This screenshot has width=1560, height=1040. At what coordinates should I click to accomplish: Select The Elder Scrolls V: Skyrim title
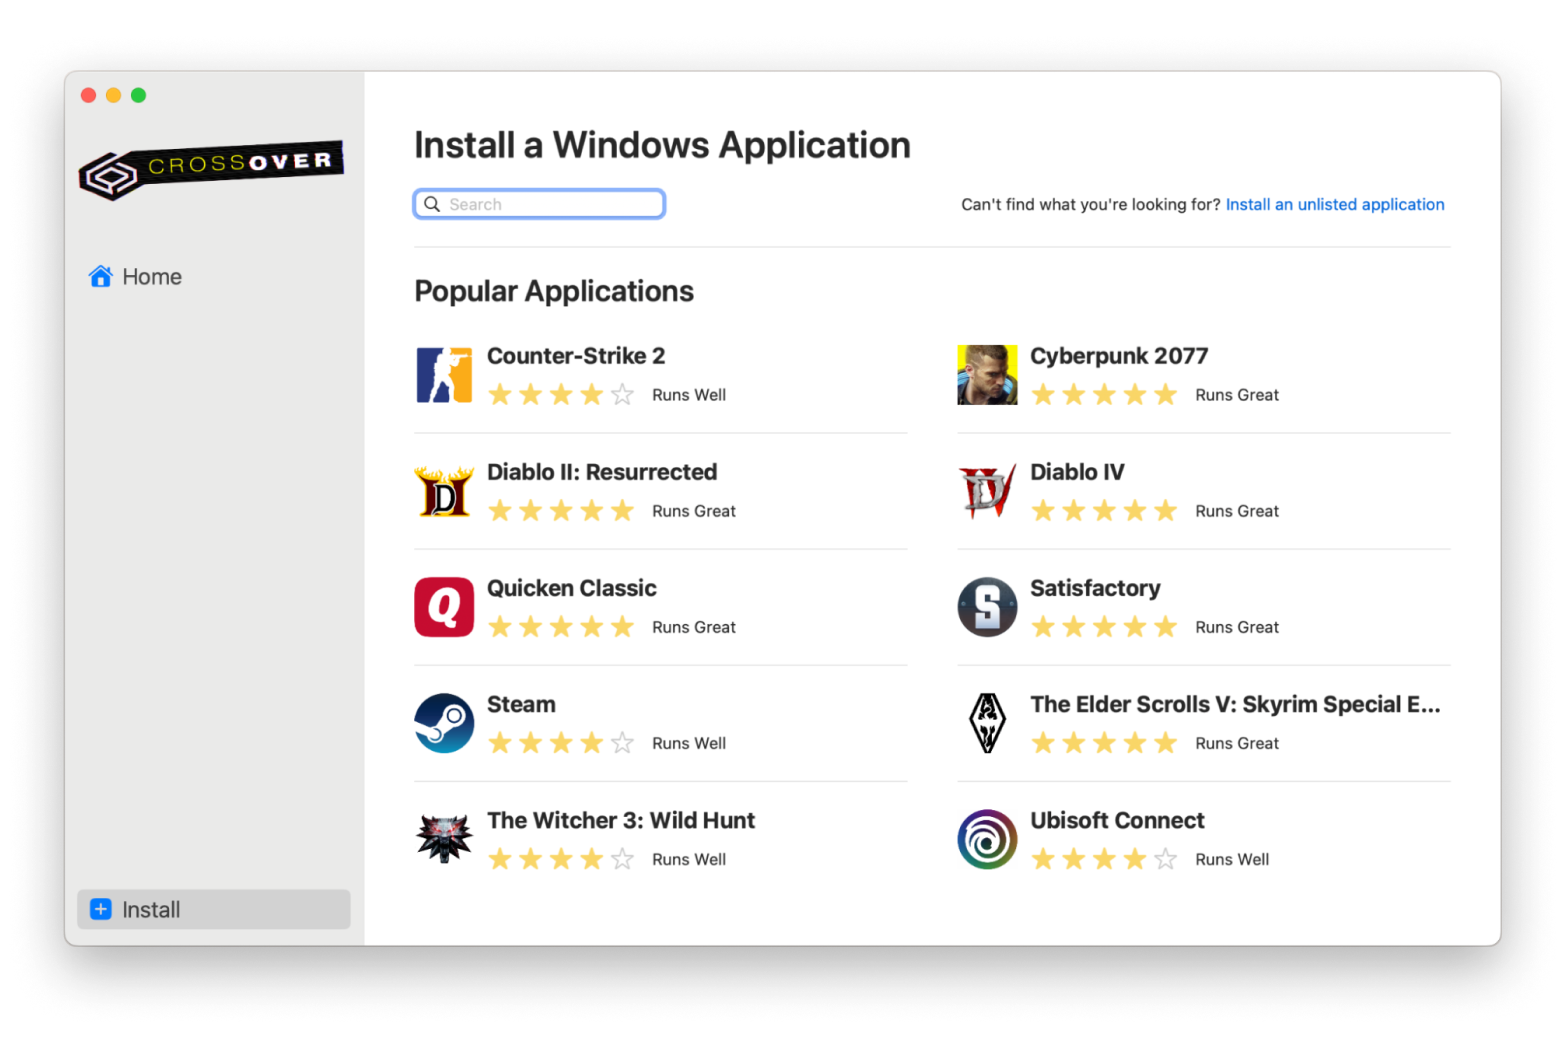pyautogui.click(x=1235, y=704)
